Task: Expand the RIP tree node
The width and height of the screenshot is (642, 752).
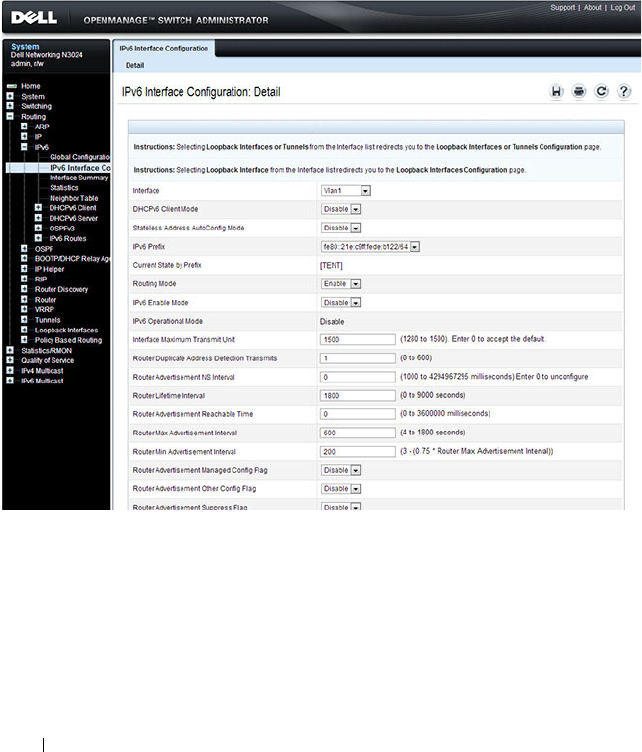Action: [24, 279]
